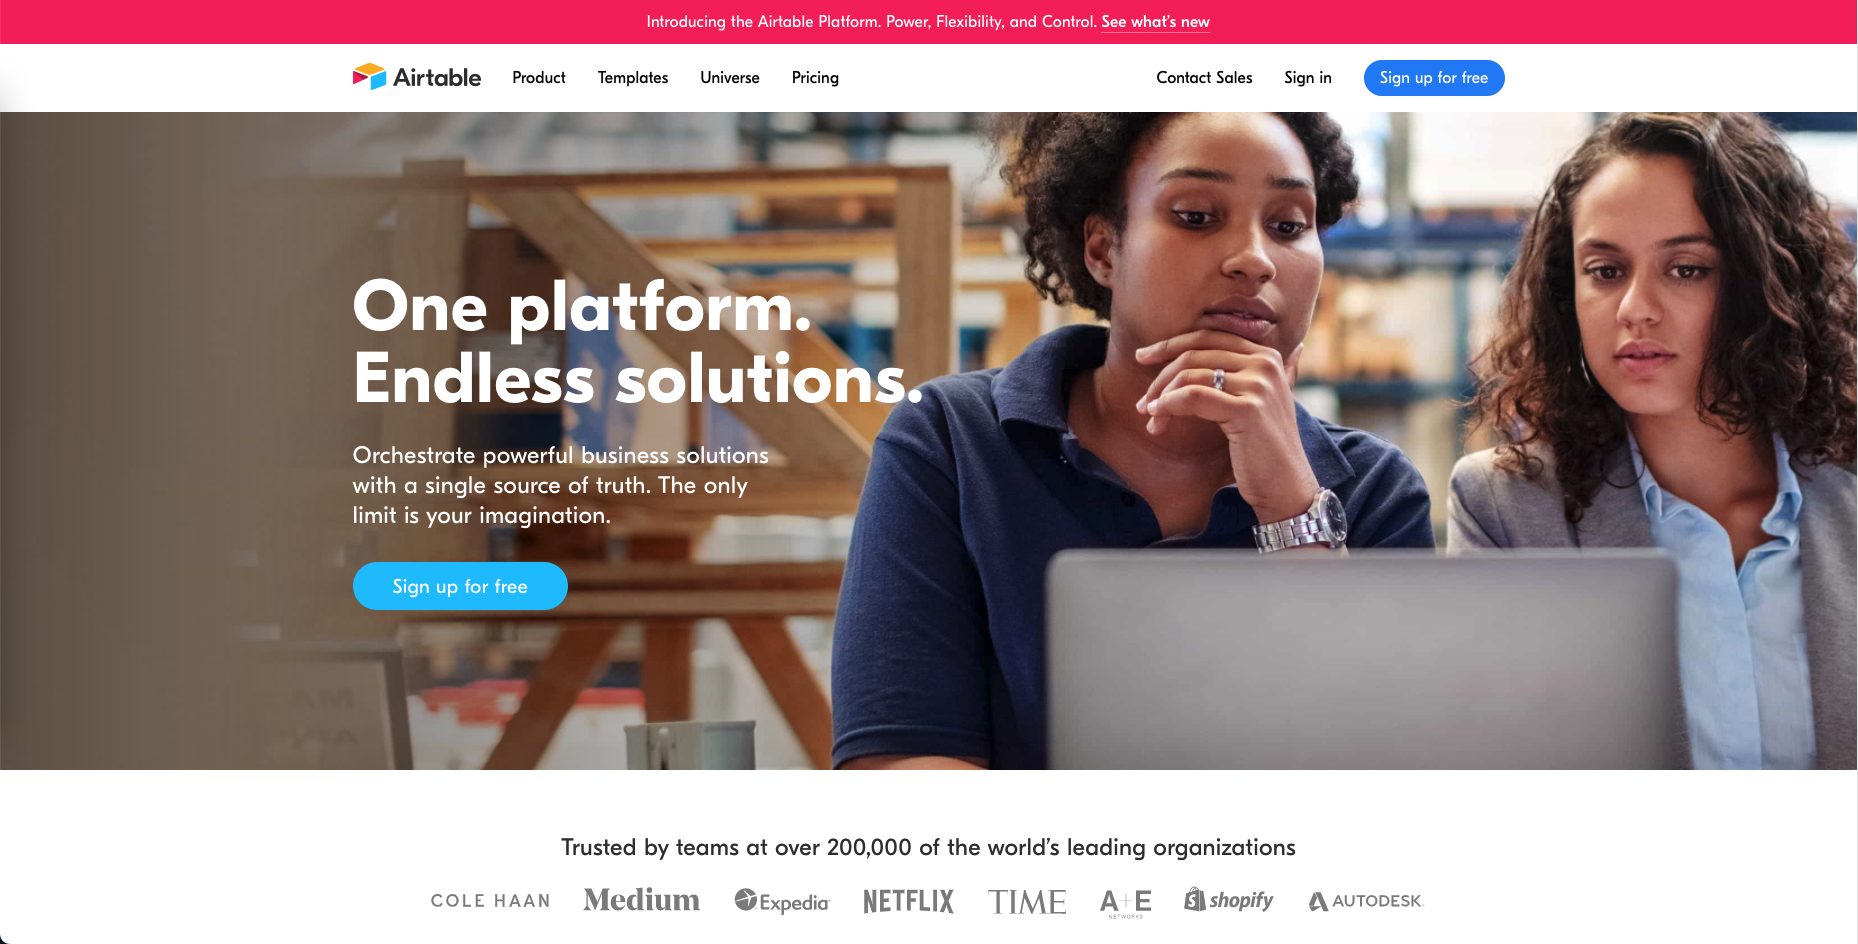Click the A+E Networks logo
1858x944 pixels.
pos(1126,903)
